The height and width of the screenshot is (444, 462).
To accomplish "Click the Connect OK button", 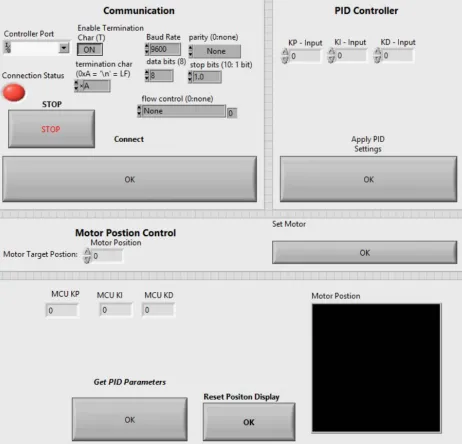I will point(129,179).
